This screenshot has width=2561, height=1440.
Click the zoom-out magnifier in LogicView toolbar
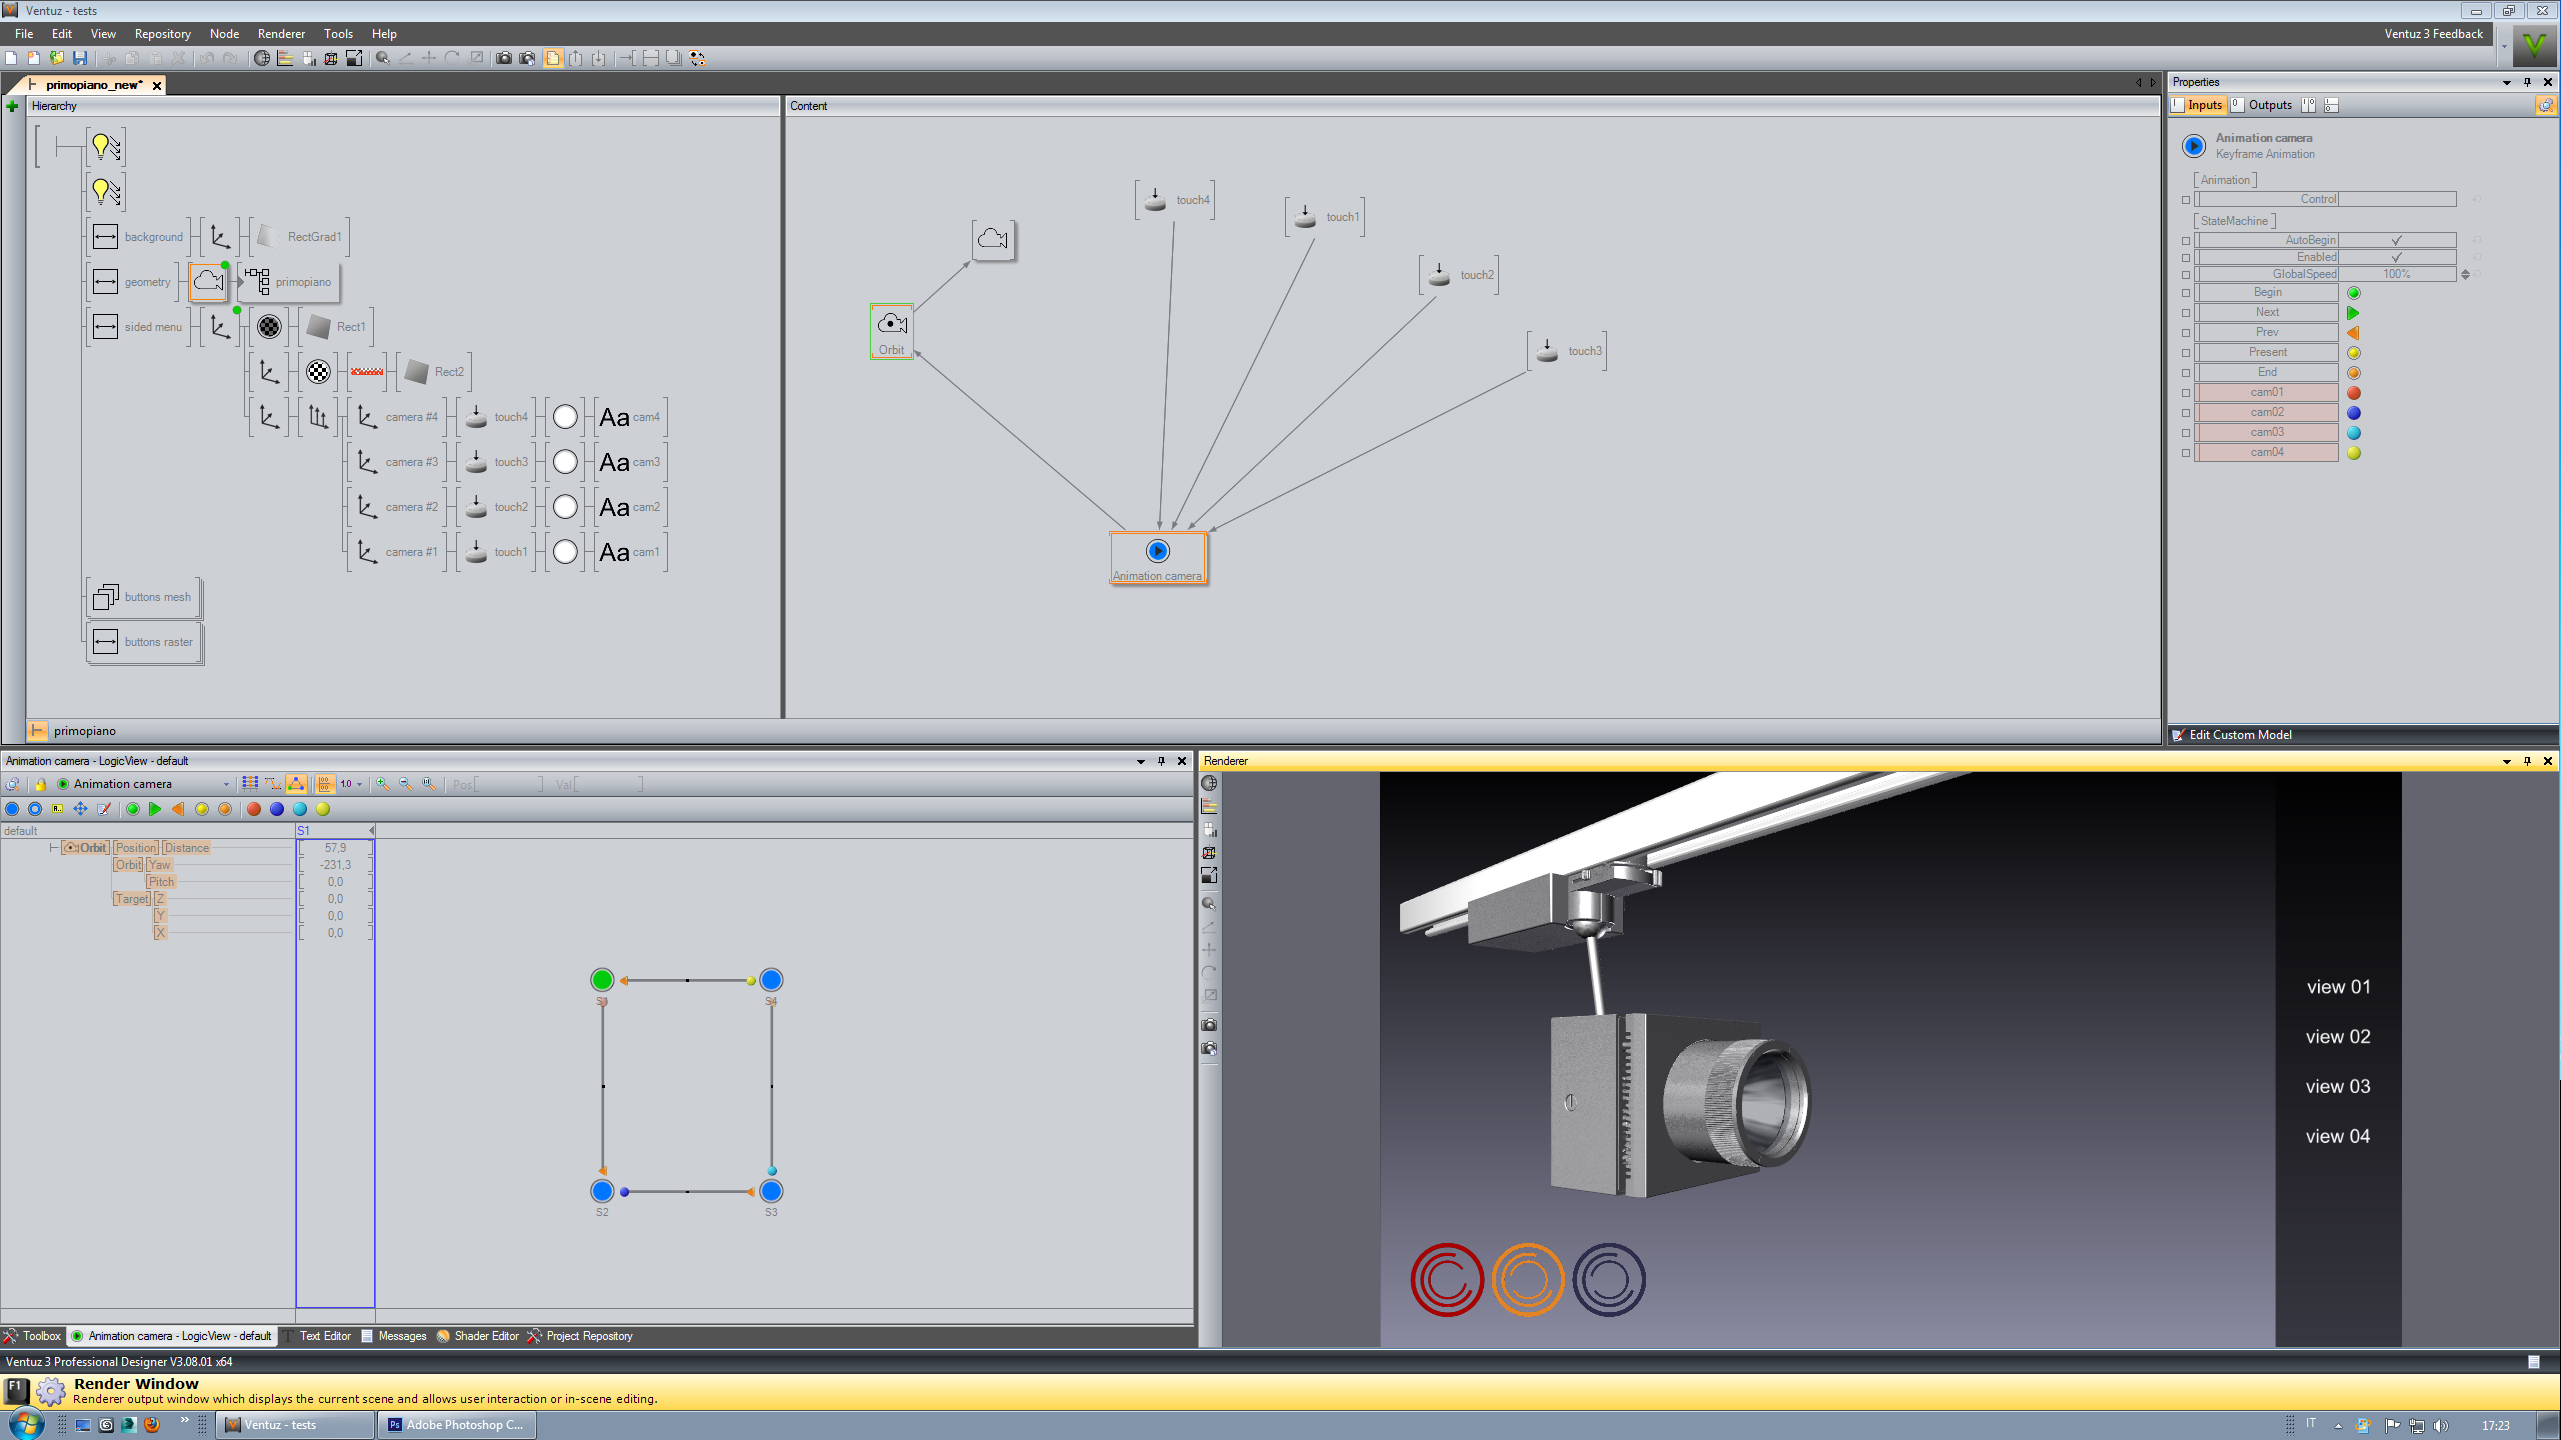(x=406, y=784)
